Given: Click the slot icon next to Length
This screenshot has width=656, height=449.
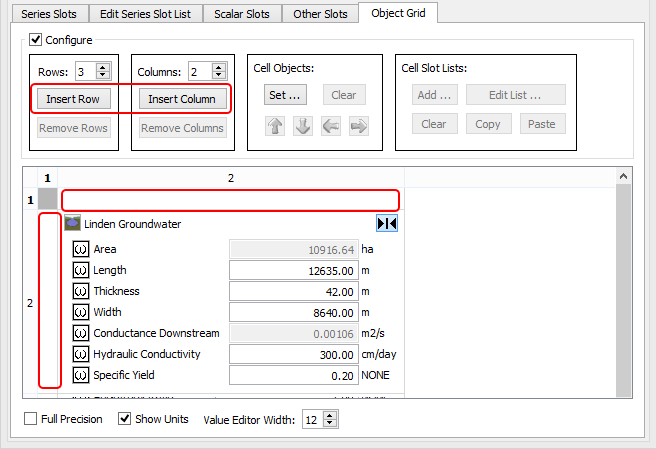Looking at the screenshot, I should tap(81, 270).
